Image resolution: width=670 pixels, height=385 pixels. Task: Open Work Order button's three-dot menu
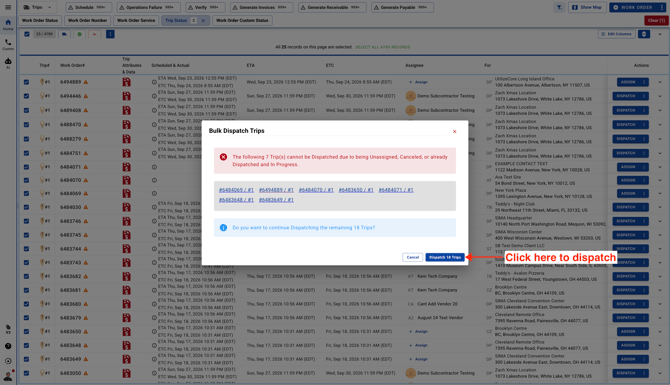pos(662,7)
